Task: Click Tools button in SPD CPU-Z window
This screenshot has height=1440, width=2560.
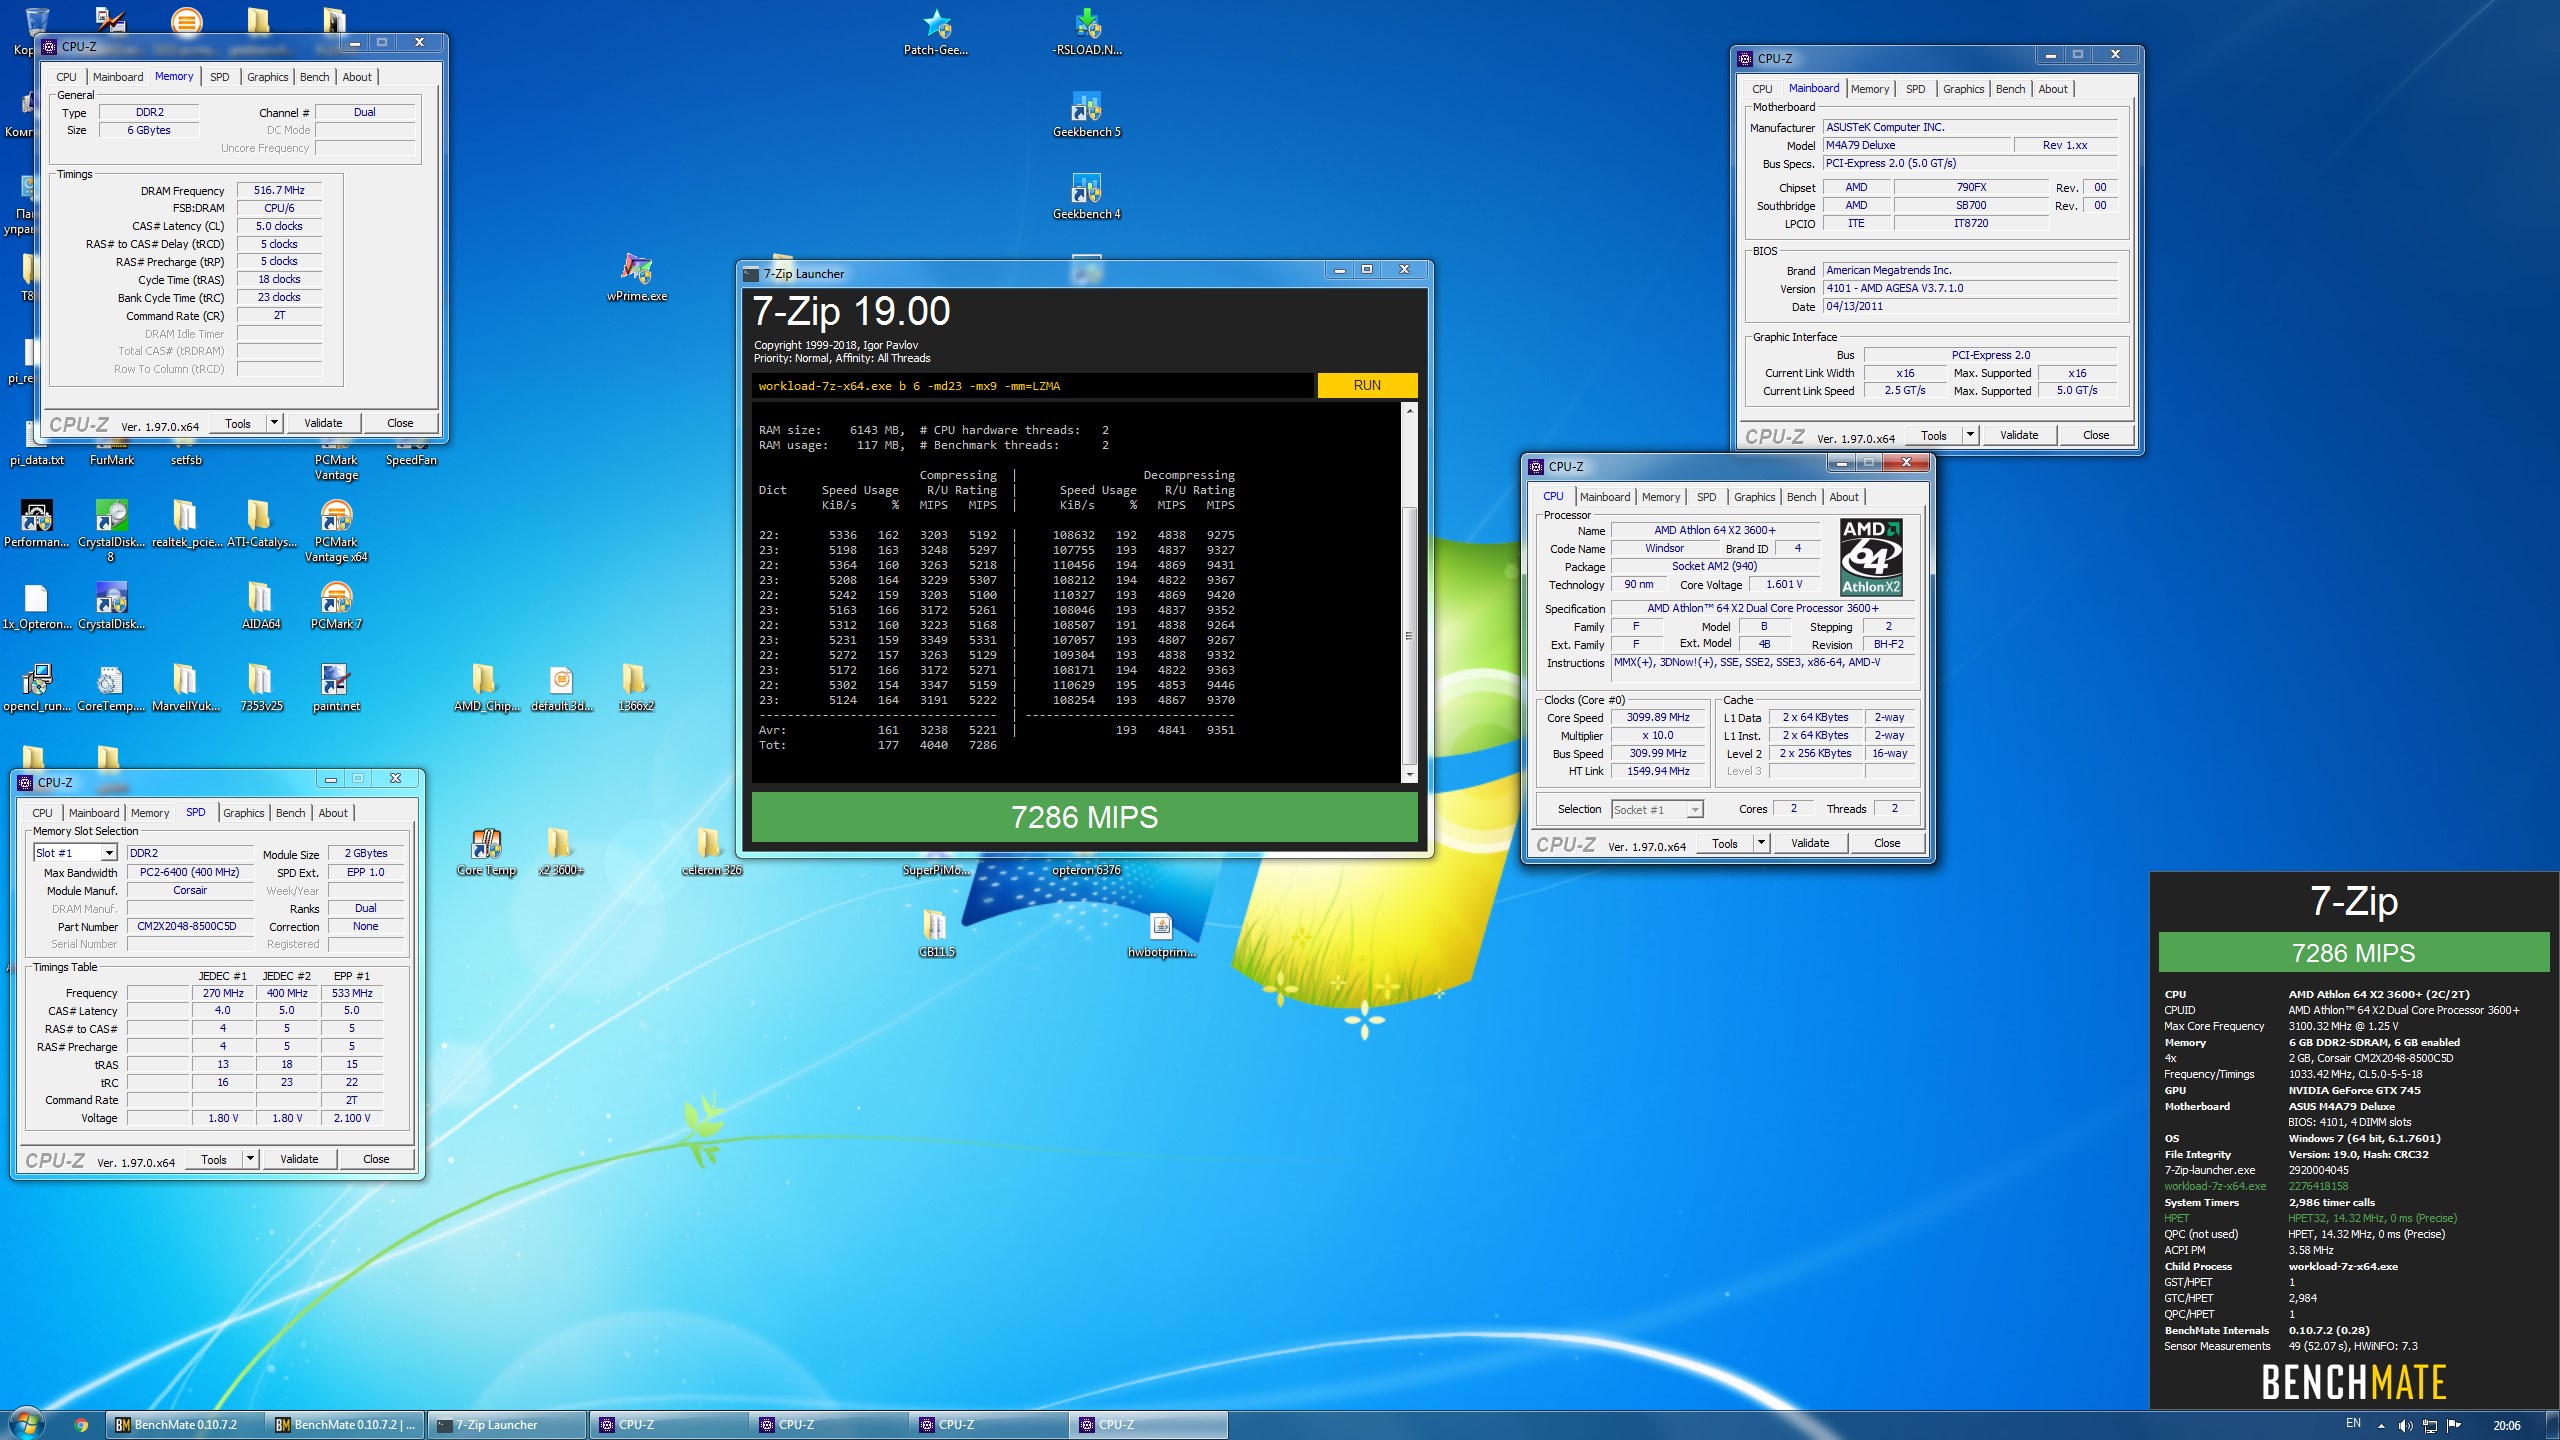Action: (x=214, y=1159)
